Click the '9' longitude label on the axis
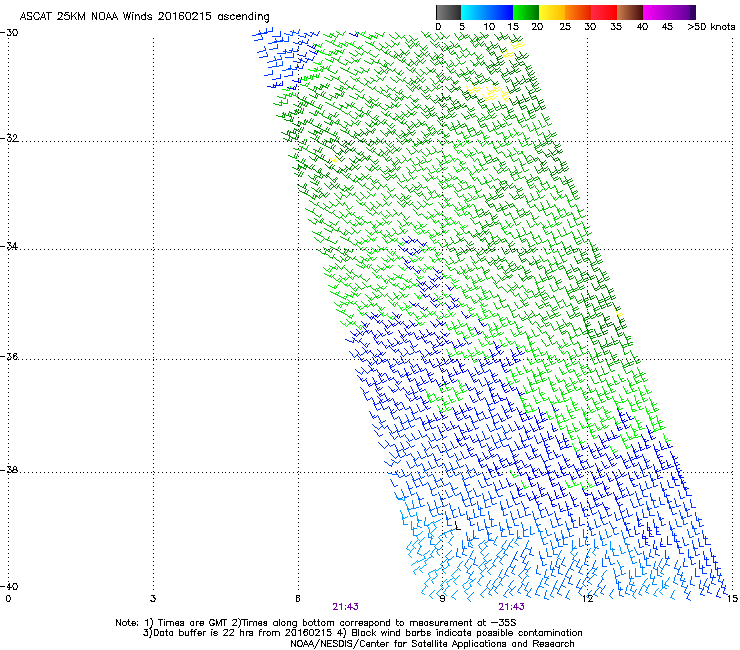 [x=442, y=599]
